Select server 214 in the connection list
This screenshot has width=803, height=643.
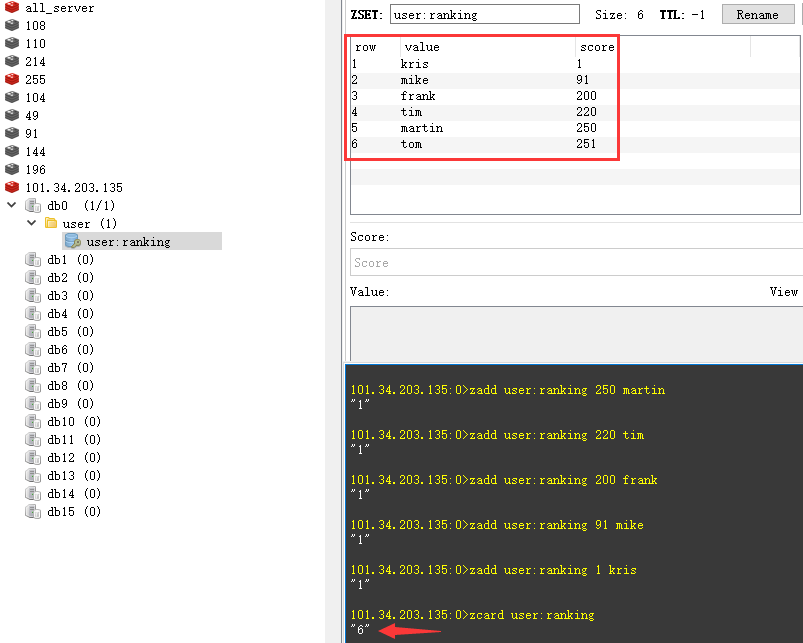click(35, 62)
